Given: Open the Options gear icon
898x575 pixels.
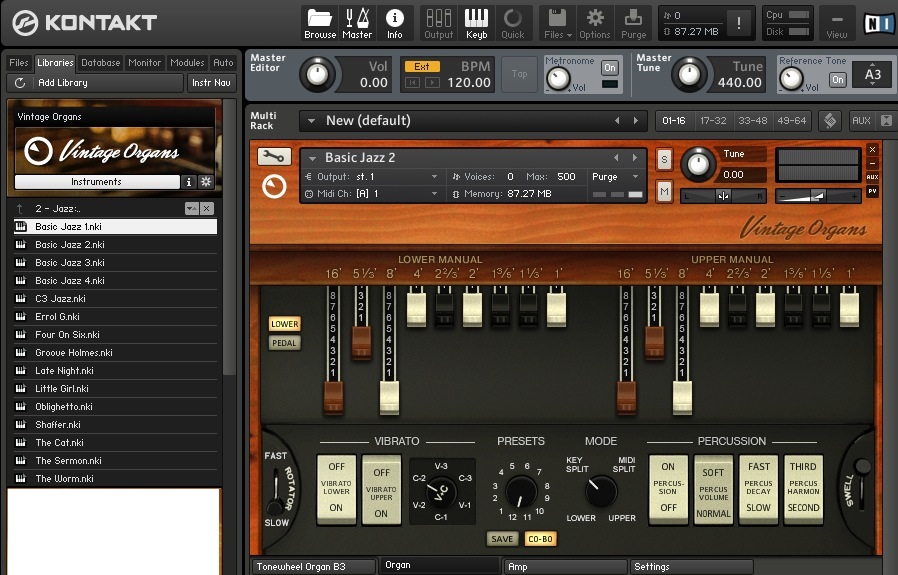Looking at the screenshot, I should pos(594,23).
